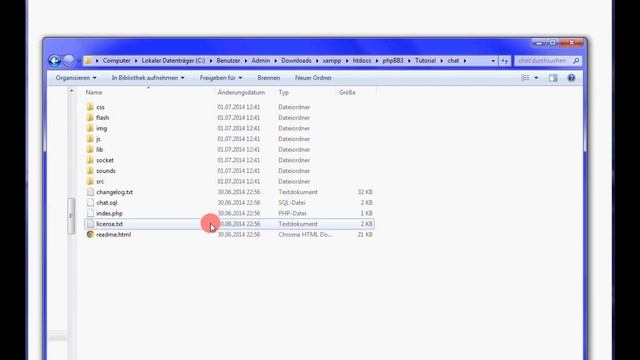This screenshot has width=640, height=360.
Task: Select the css folder icon
Action: click(x=90, y=107)
